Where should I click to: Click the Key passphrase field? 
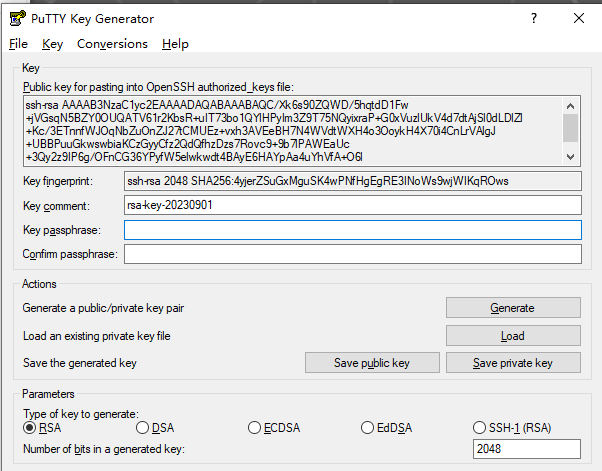click(x=352, y=230)
